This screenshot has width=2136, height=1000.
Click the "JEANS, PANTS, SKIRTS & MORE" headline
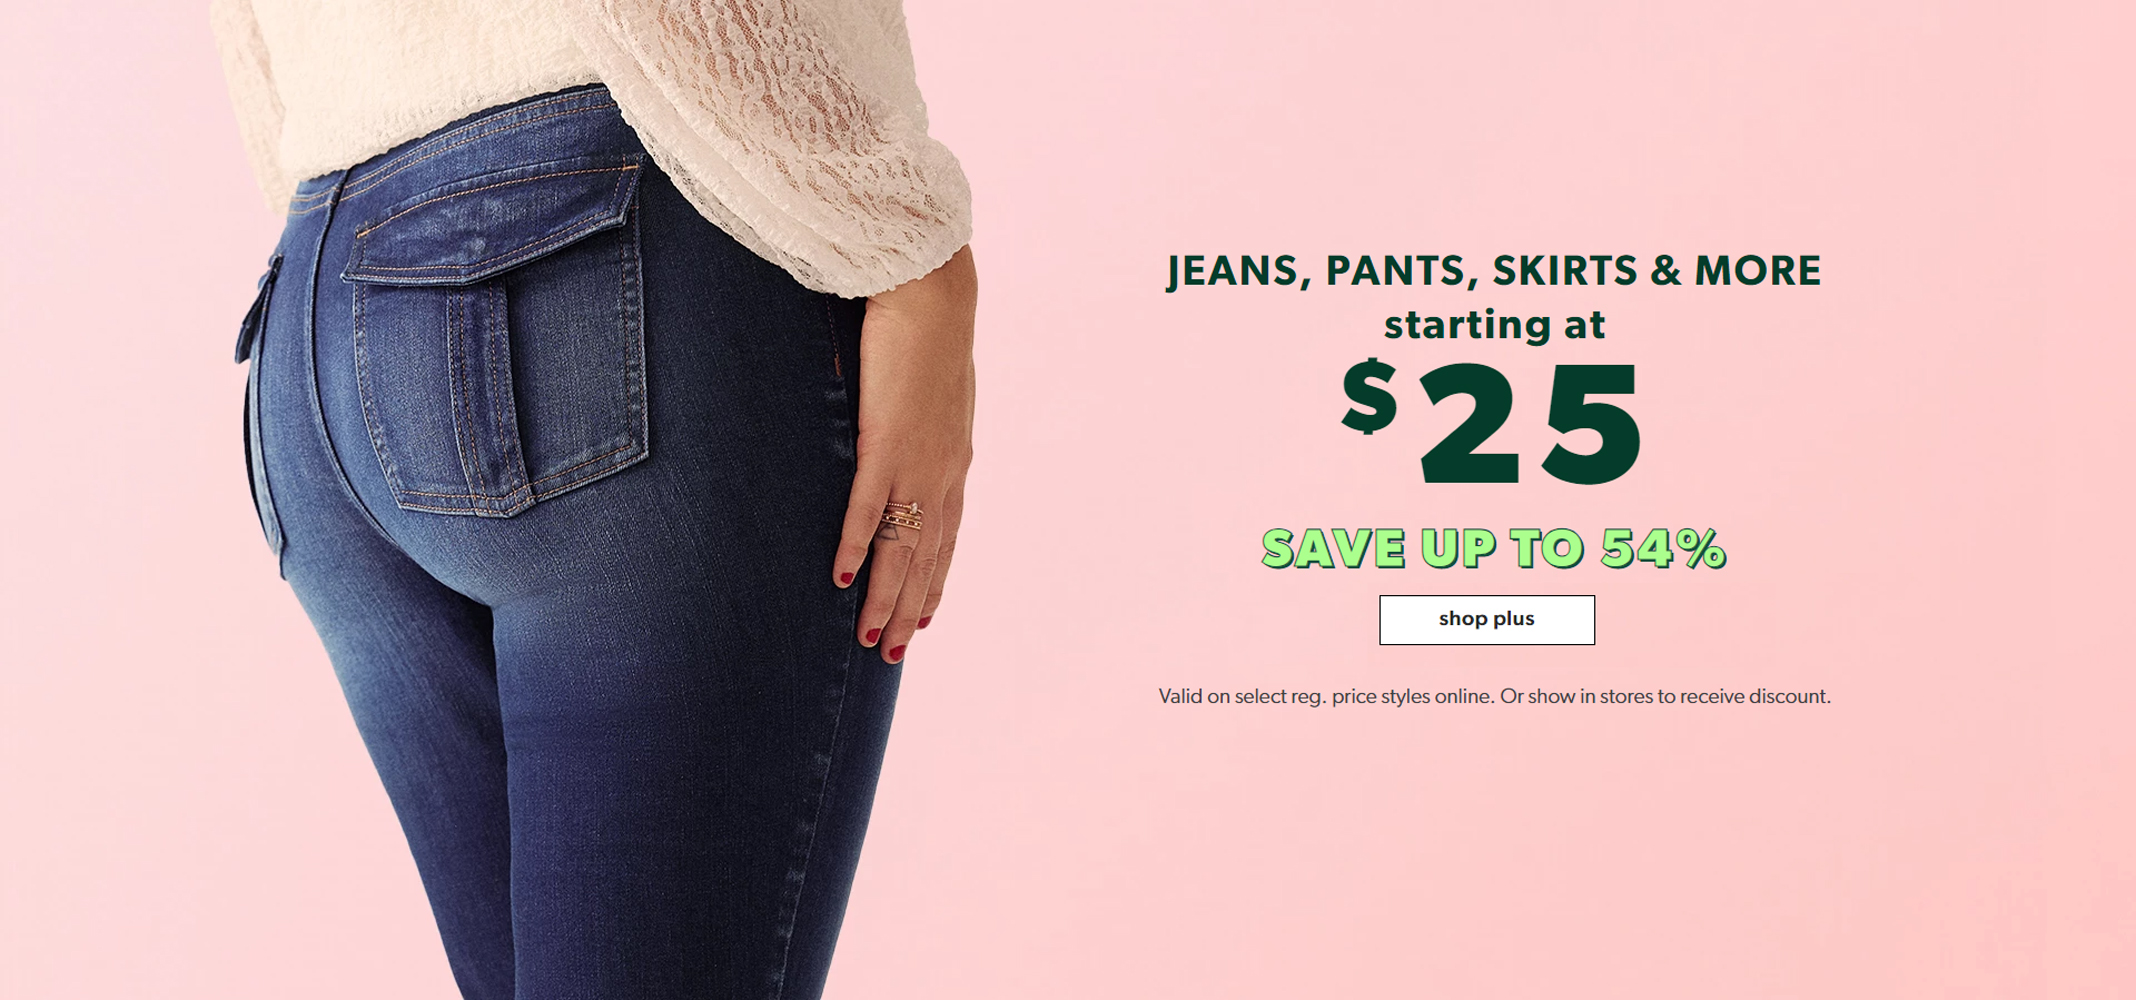(x=1494, y=271)
